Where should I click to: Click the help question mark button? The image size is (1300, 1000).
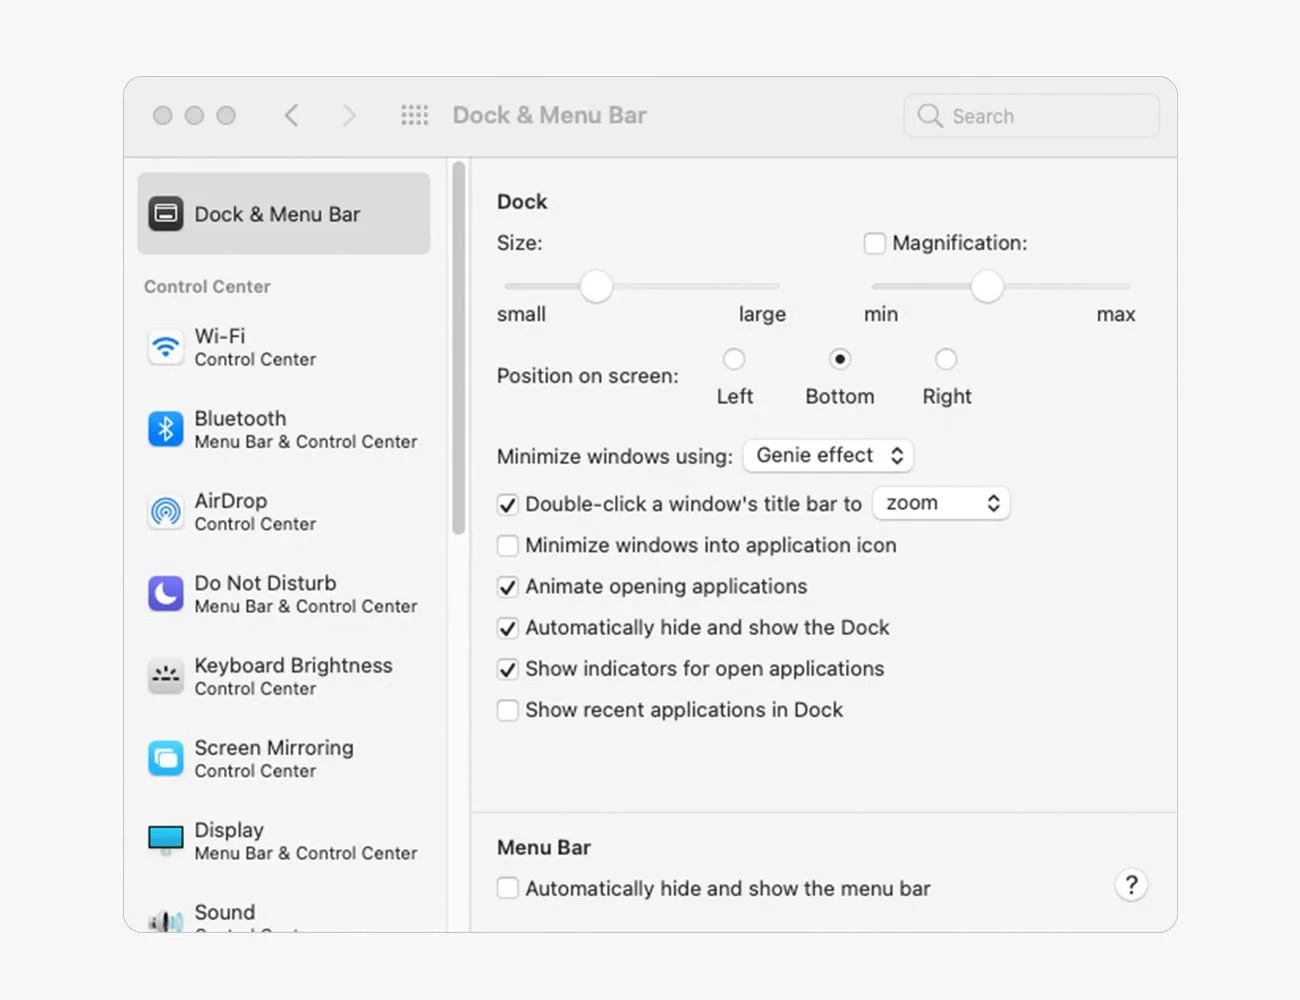coord(1131,885)
